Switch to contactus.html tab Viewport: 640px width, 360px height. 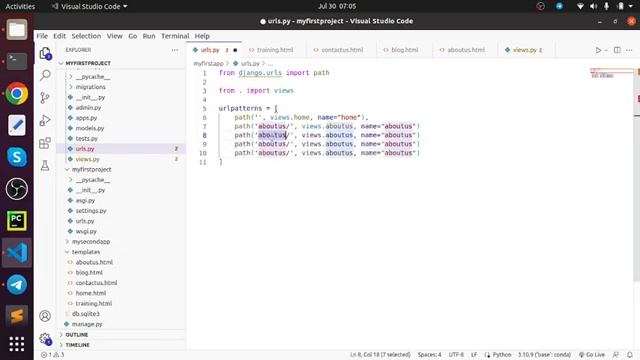coord(342,50)
